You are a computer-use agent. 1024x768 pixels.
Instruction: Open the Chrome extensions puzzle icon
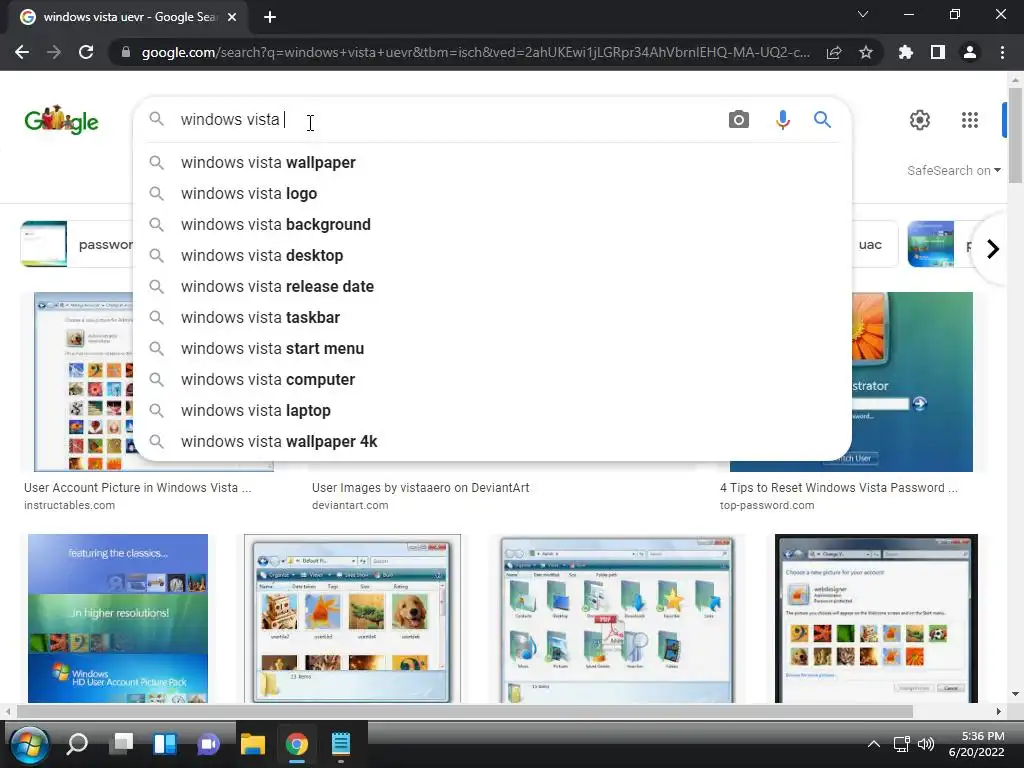[x=906, y=52]
